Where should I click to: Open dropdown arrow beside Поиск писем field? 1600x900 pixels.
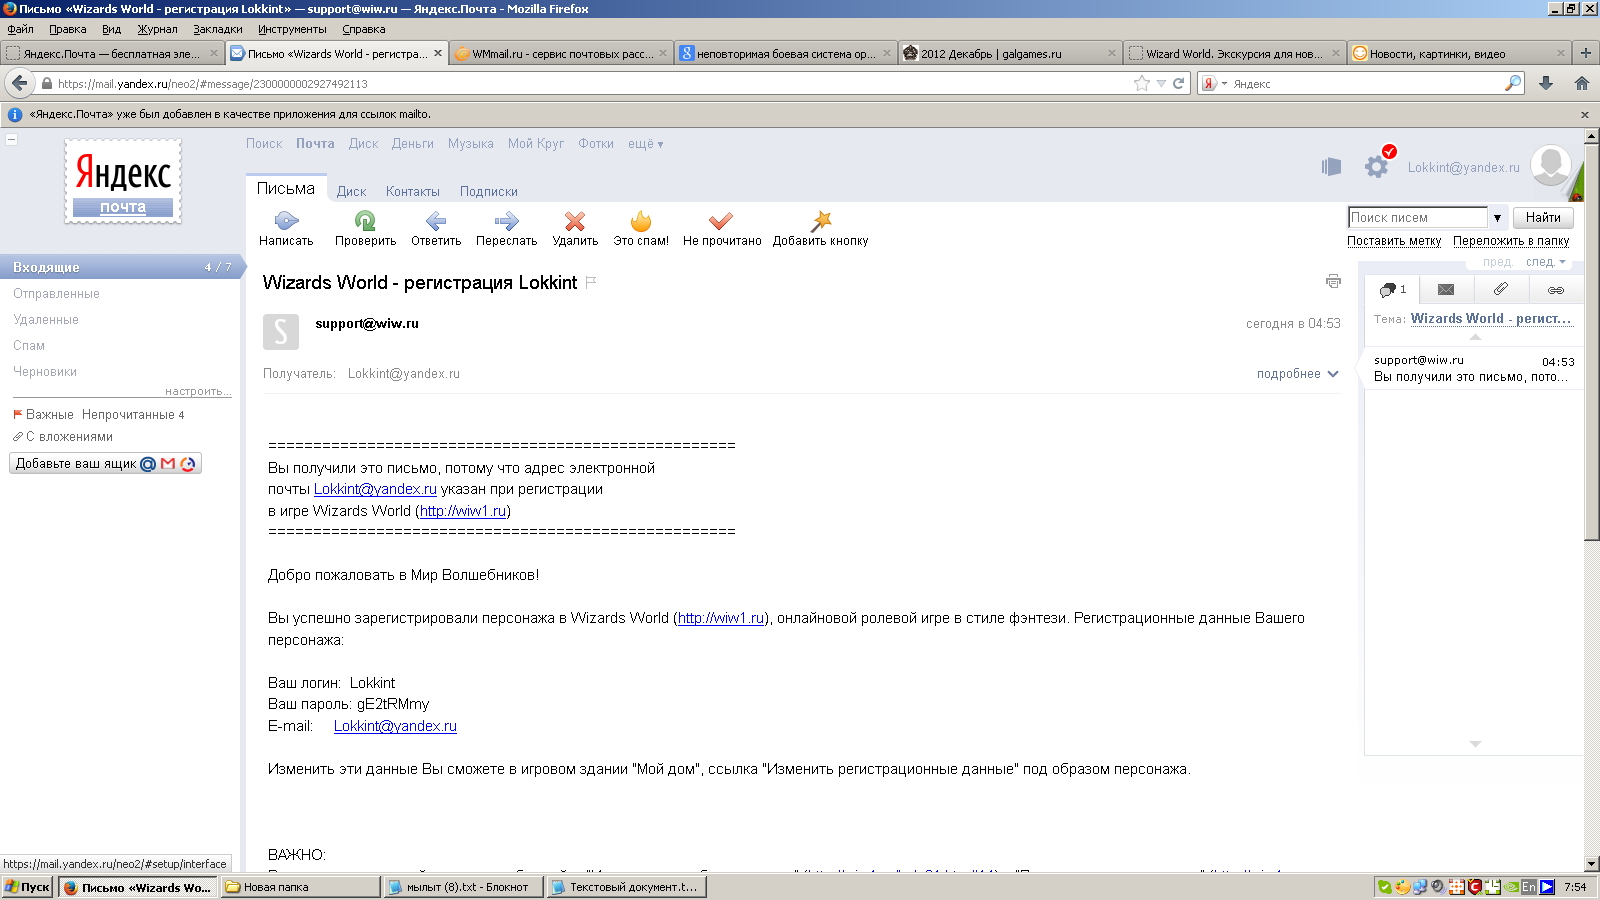(x=1497, y=218)
